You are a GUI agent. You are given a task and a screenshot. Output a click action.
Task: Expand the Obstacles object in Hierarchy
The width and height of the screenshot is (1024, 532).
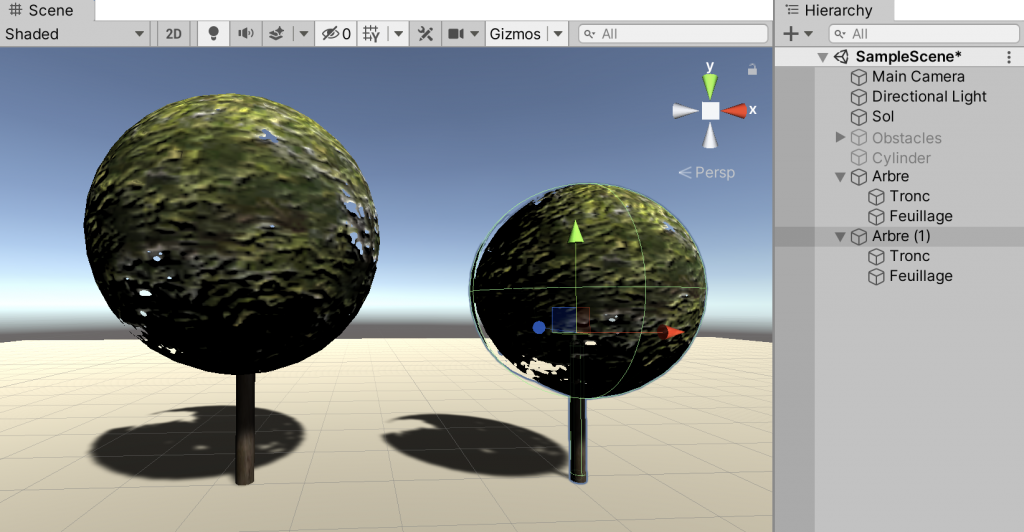click(840, 137)
